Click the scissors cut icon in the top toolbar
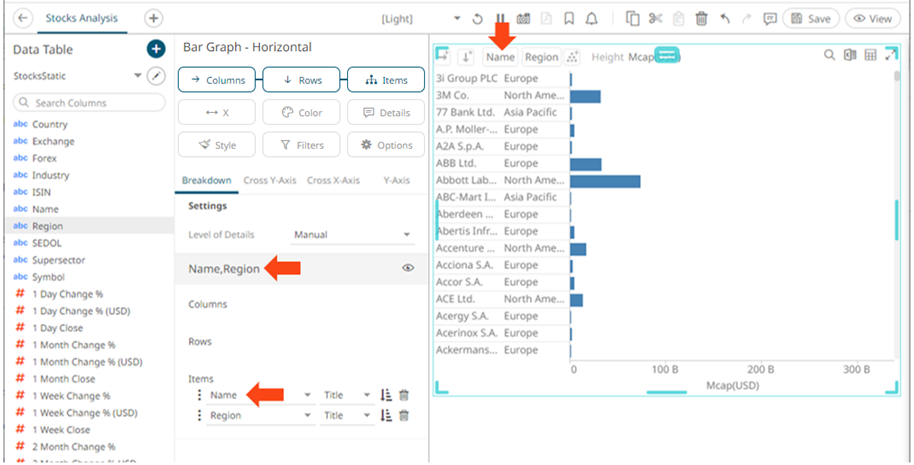The width and height of the screenshot is (914, 465). click(x=655, y=18)
